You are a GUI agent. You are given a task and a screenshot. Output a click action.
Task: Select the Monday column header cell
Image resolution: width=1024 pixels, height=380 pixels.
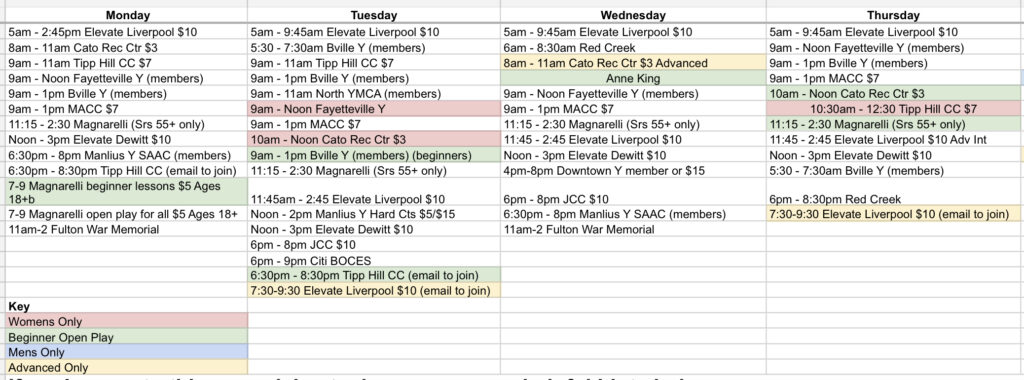click(x=127, y=16)
